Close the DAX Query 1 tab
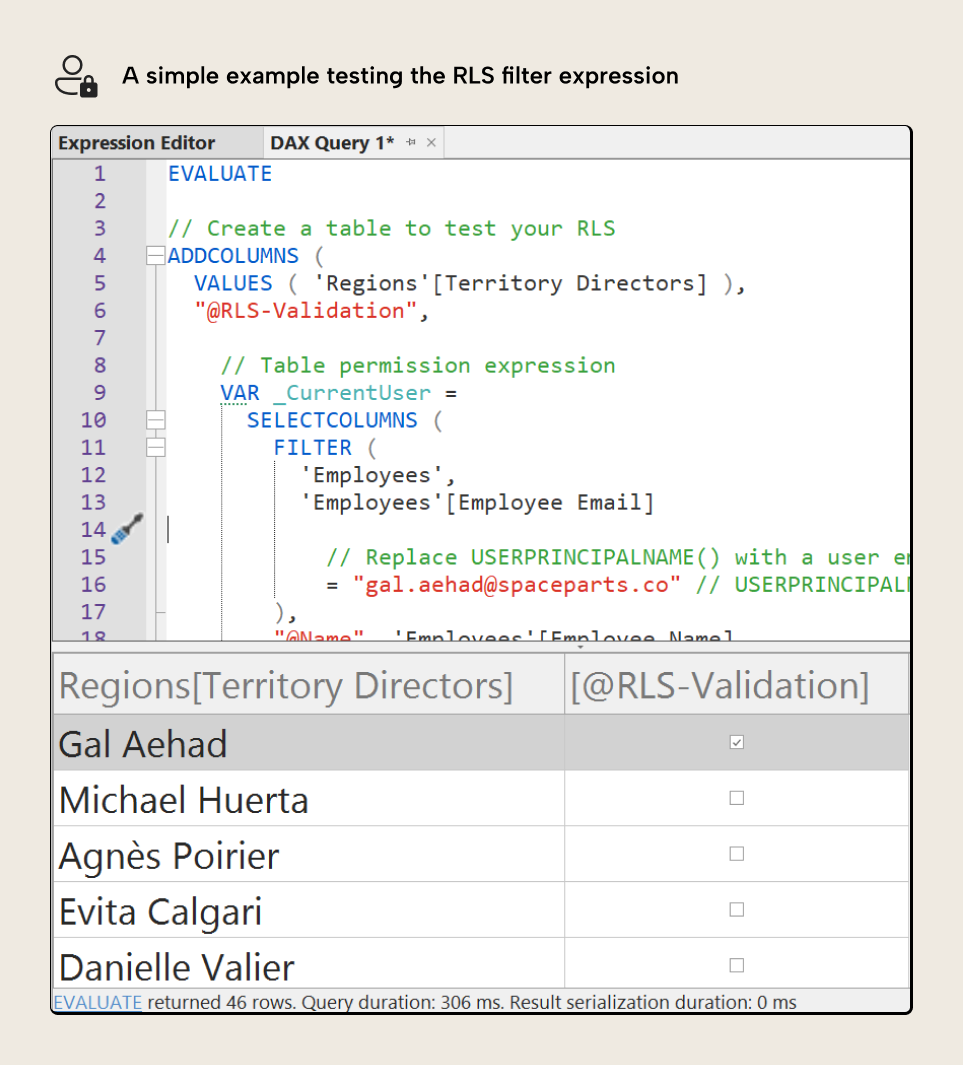This screenshot has height=1065, width=963. (x=430, y=142)
